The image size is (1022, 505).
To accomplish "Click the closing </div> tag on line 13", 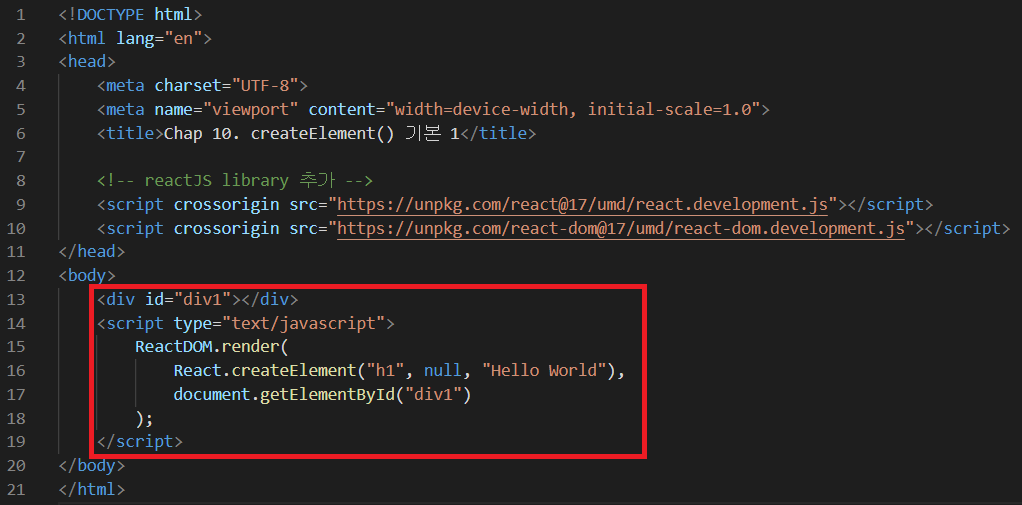I will (270, 300).
